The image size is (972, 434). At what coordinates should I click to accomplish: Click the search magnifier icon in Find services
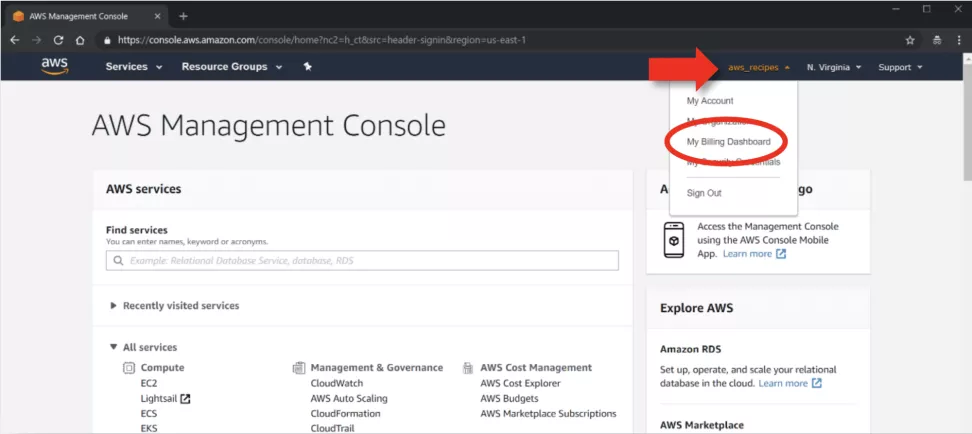pos(118,261)
